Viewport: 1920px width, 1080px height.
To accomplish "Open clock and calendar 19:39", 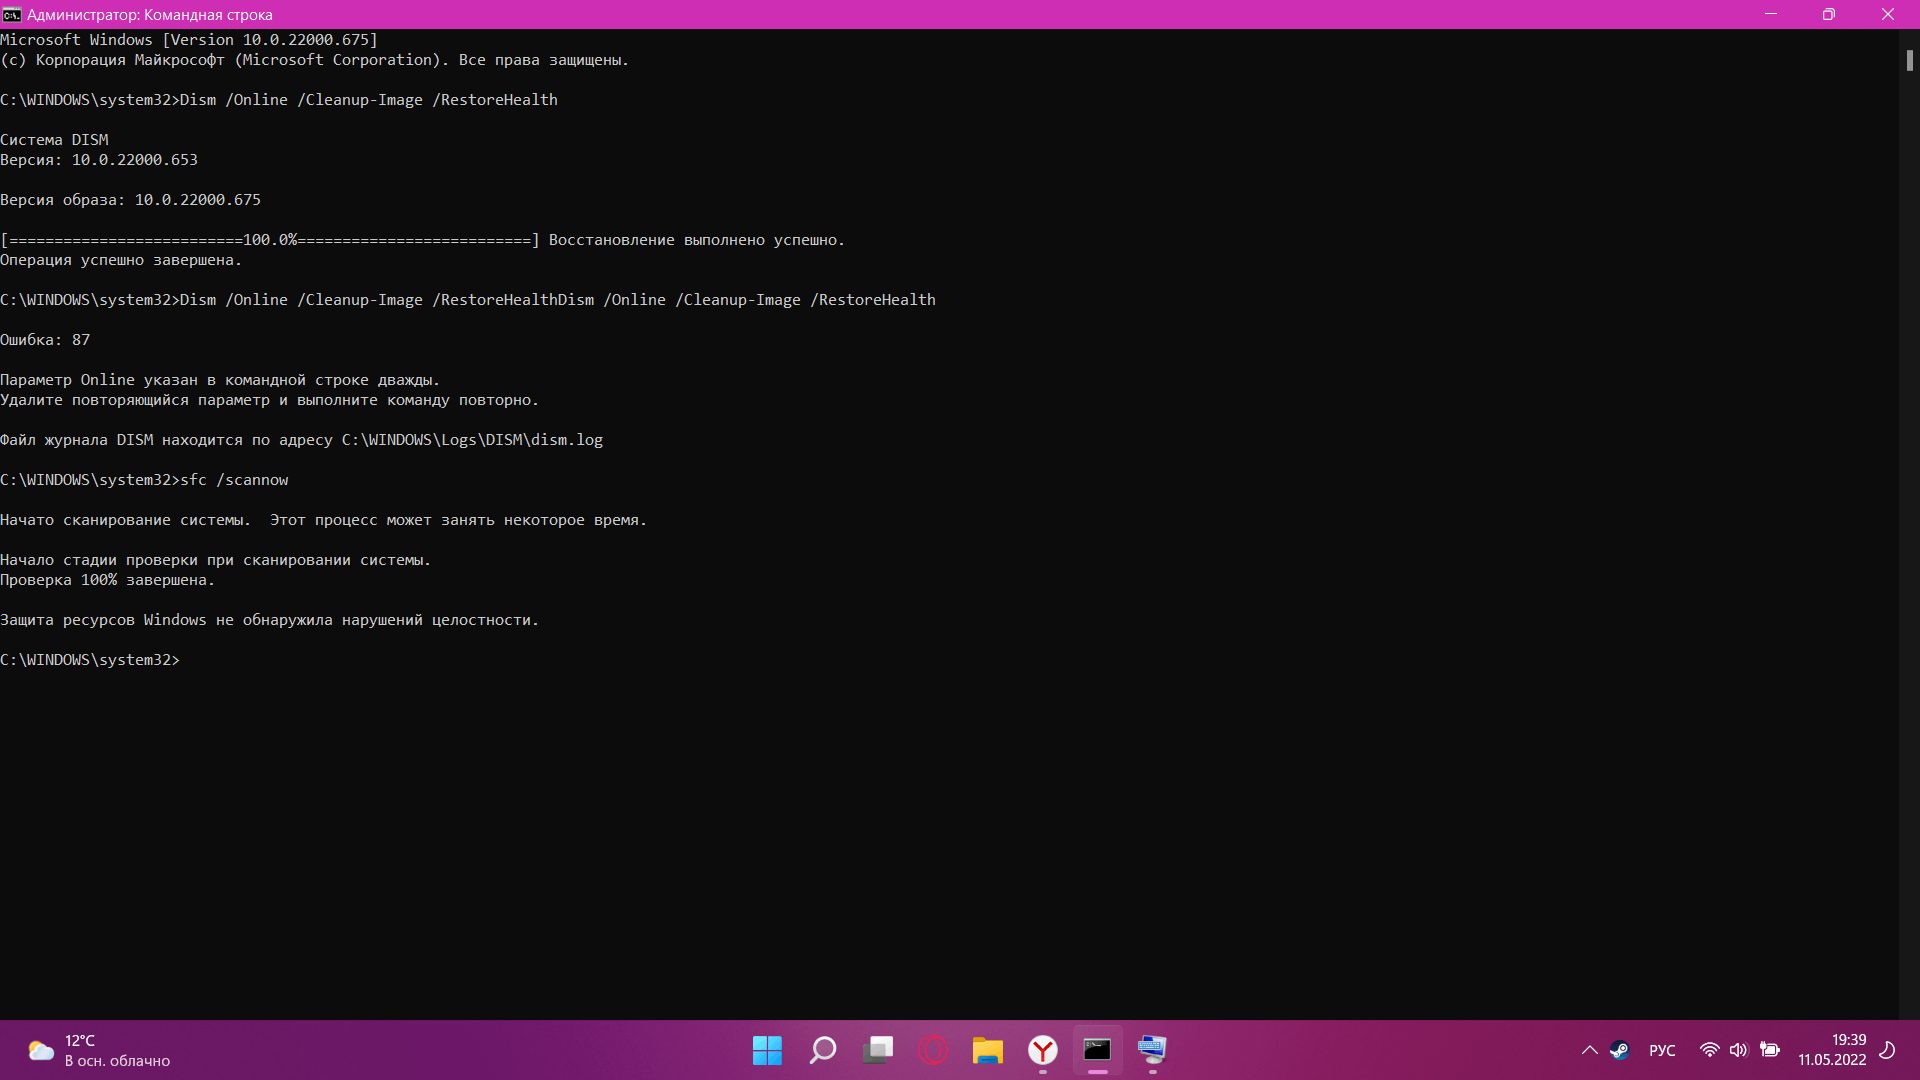I will tap(1832, 1050).
